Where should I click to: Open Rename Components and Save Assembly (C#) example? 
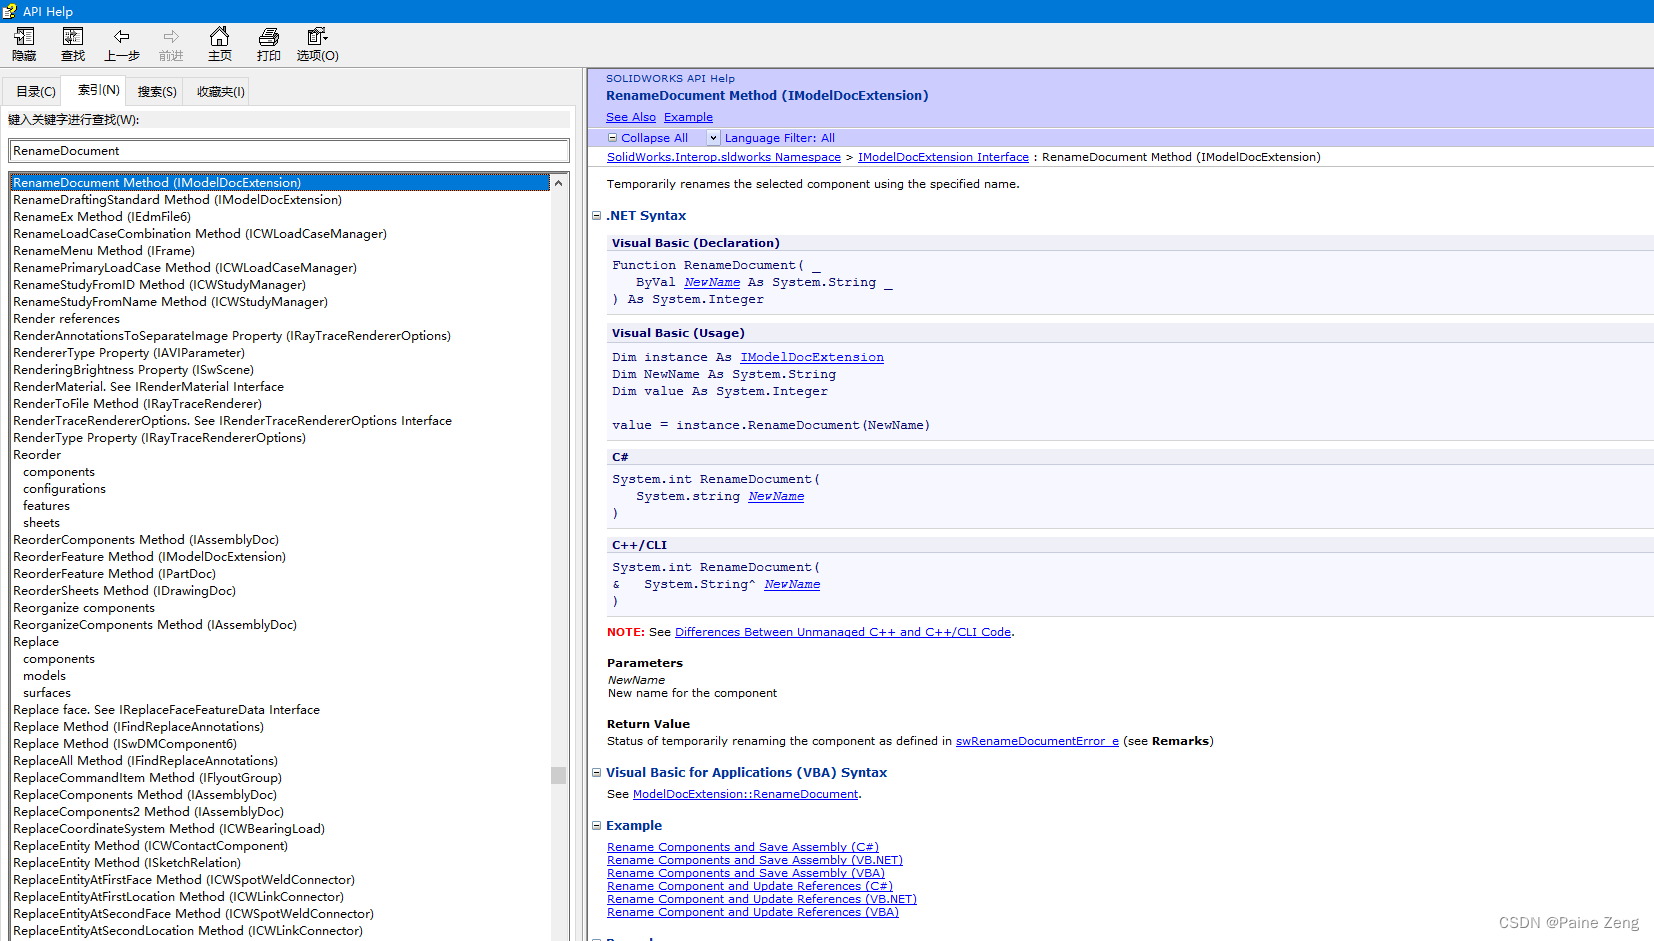(x=743, y=847)
